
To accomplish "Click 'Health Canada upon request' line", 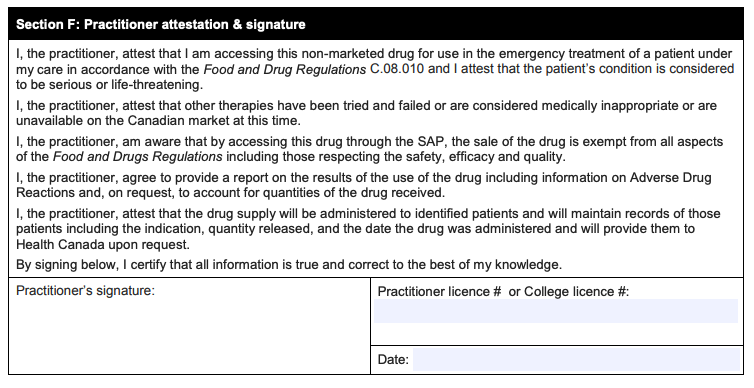I will tap(103, 245).
